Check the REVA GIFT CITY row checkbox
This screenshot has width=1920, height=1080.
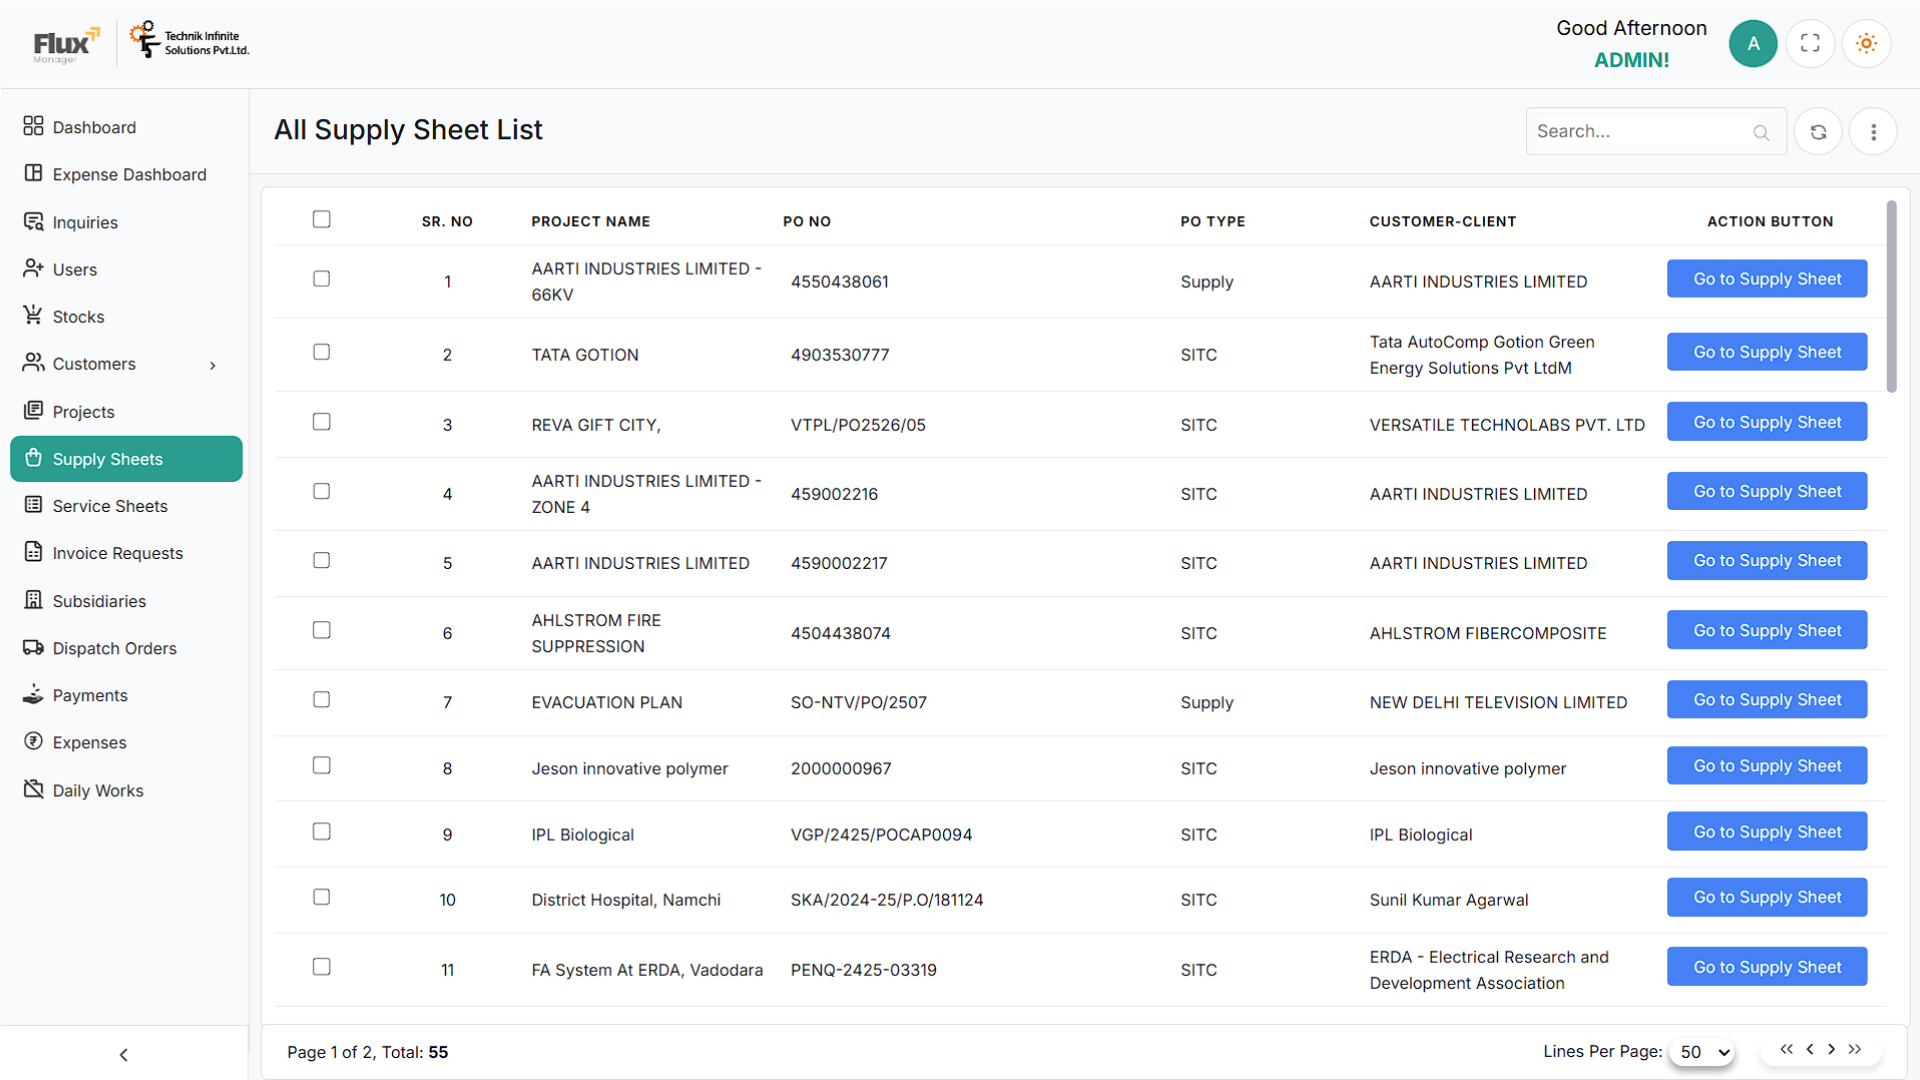pyautogui.click(x=321, y=422)
